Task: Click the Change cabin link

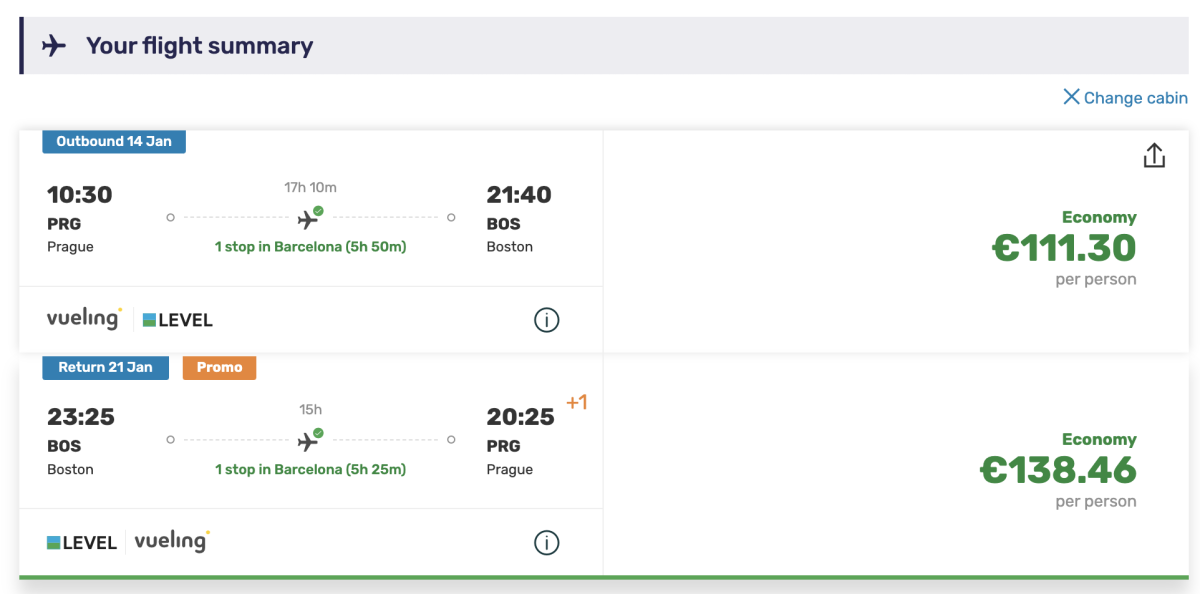Action: [x=1125, y=97]
